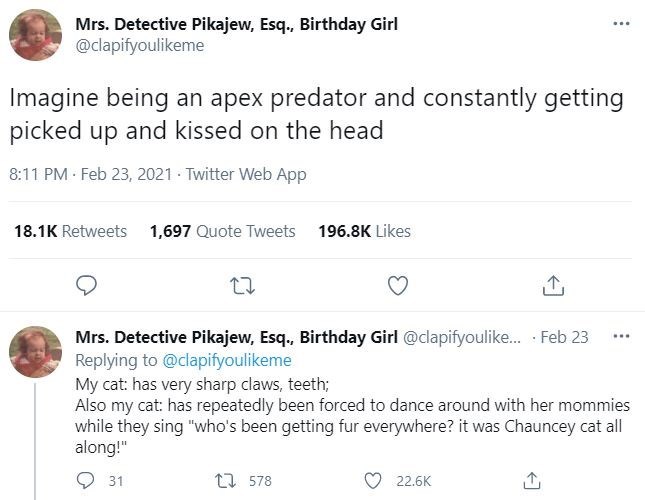The height and width of the screenshot is (500, 645).
Task: Open the 1,697 Quote Tweets list
Action: coord(222,231)
